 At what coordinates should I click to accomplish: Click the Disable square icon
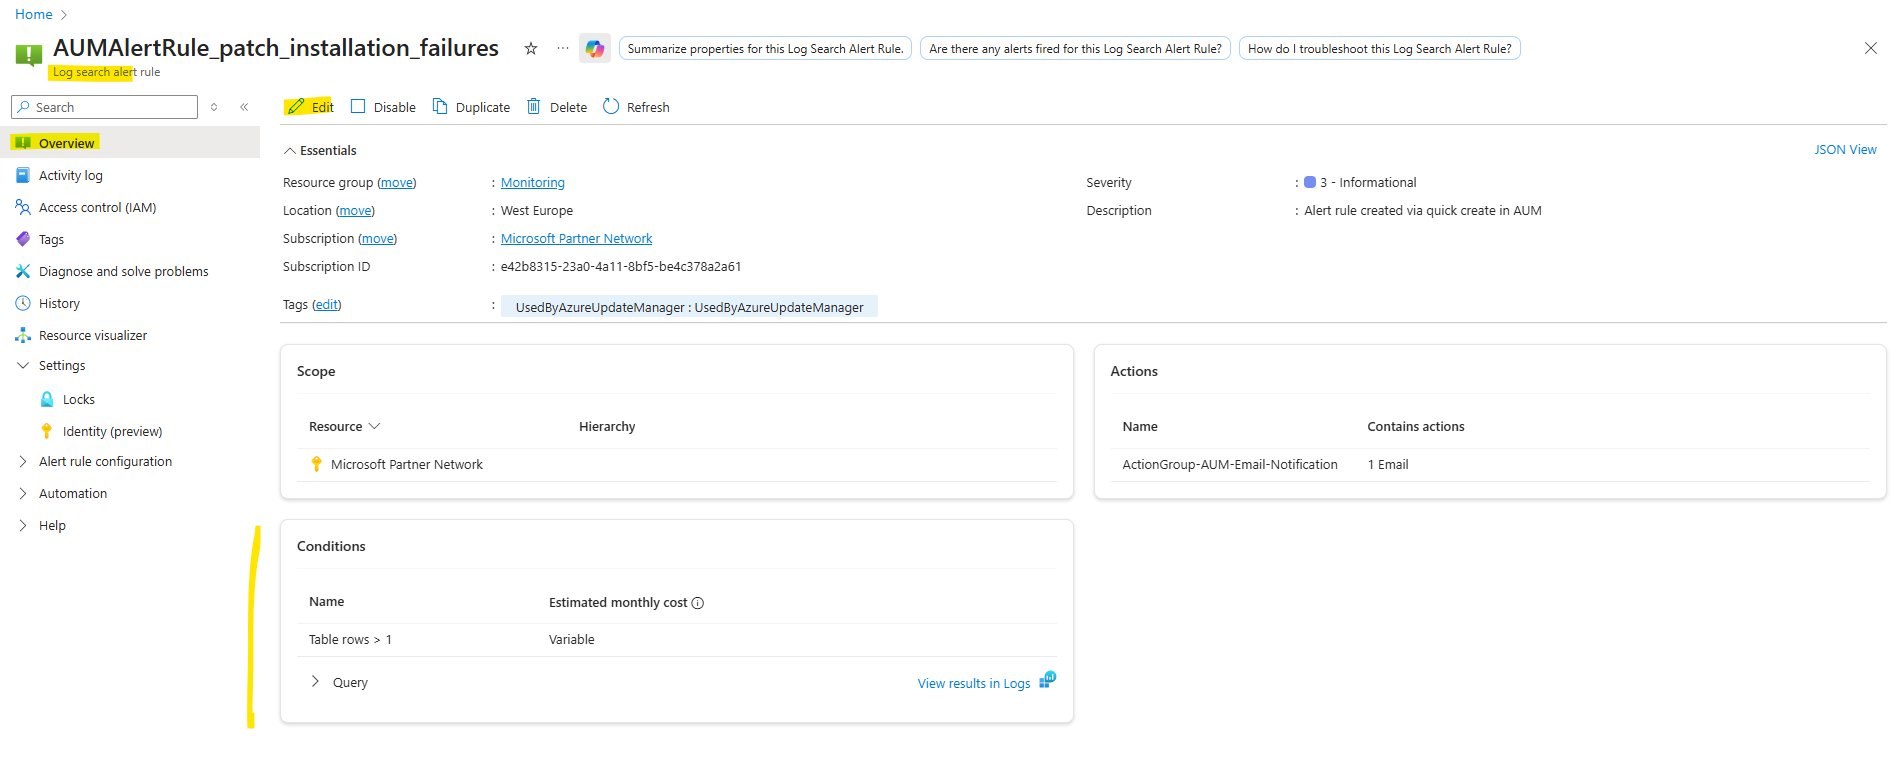[358, 106]
